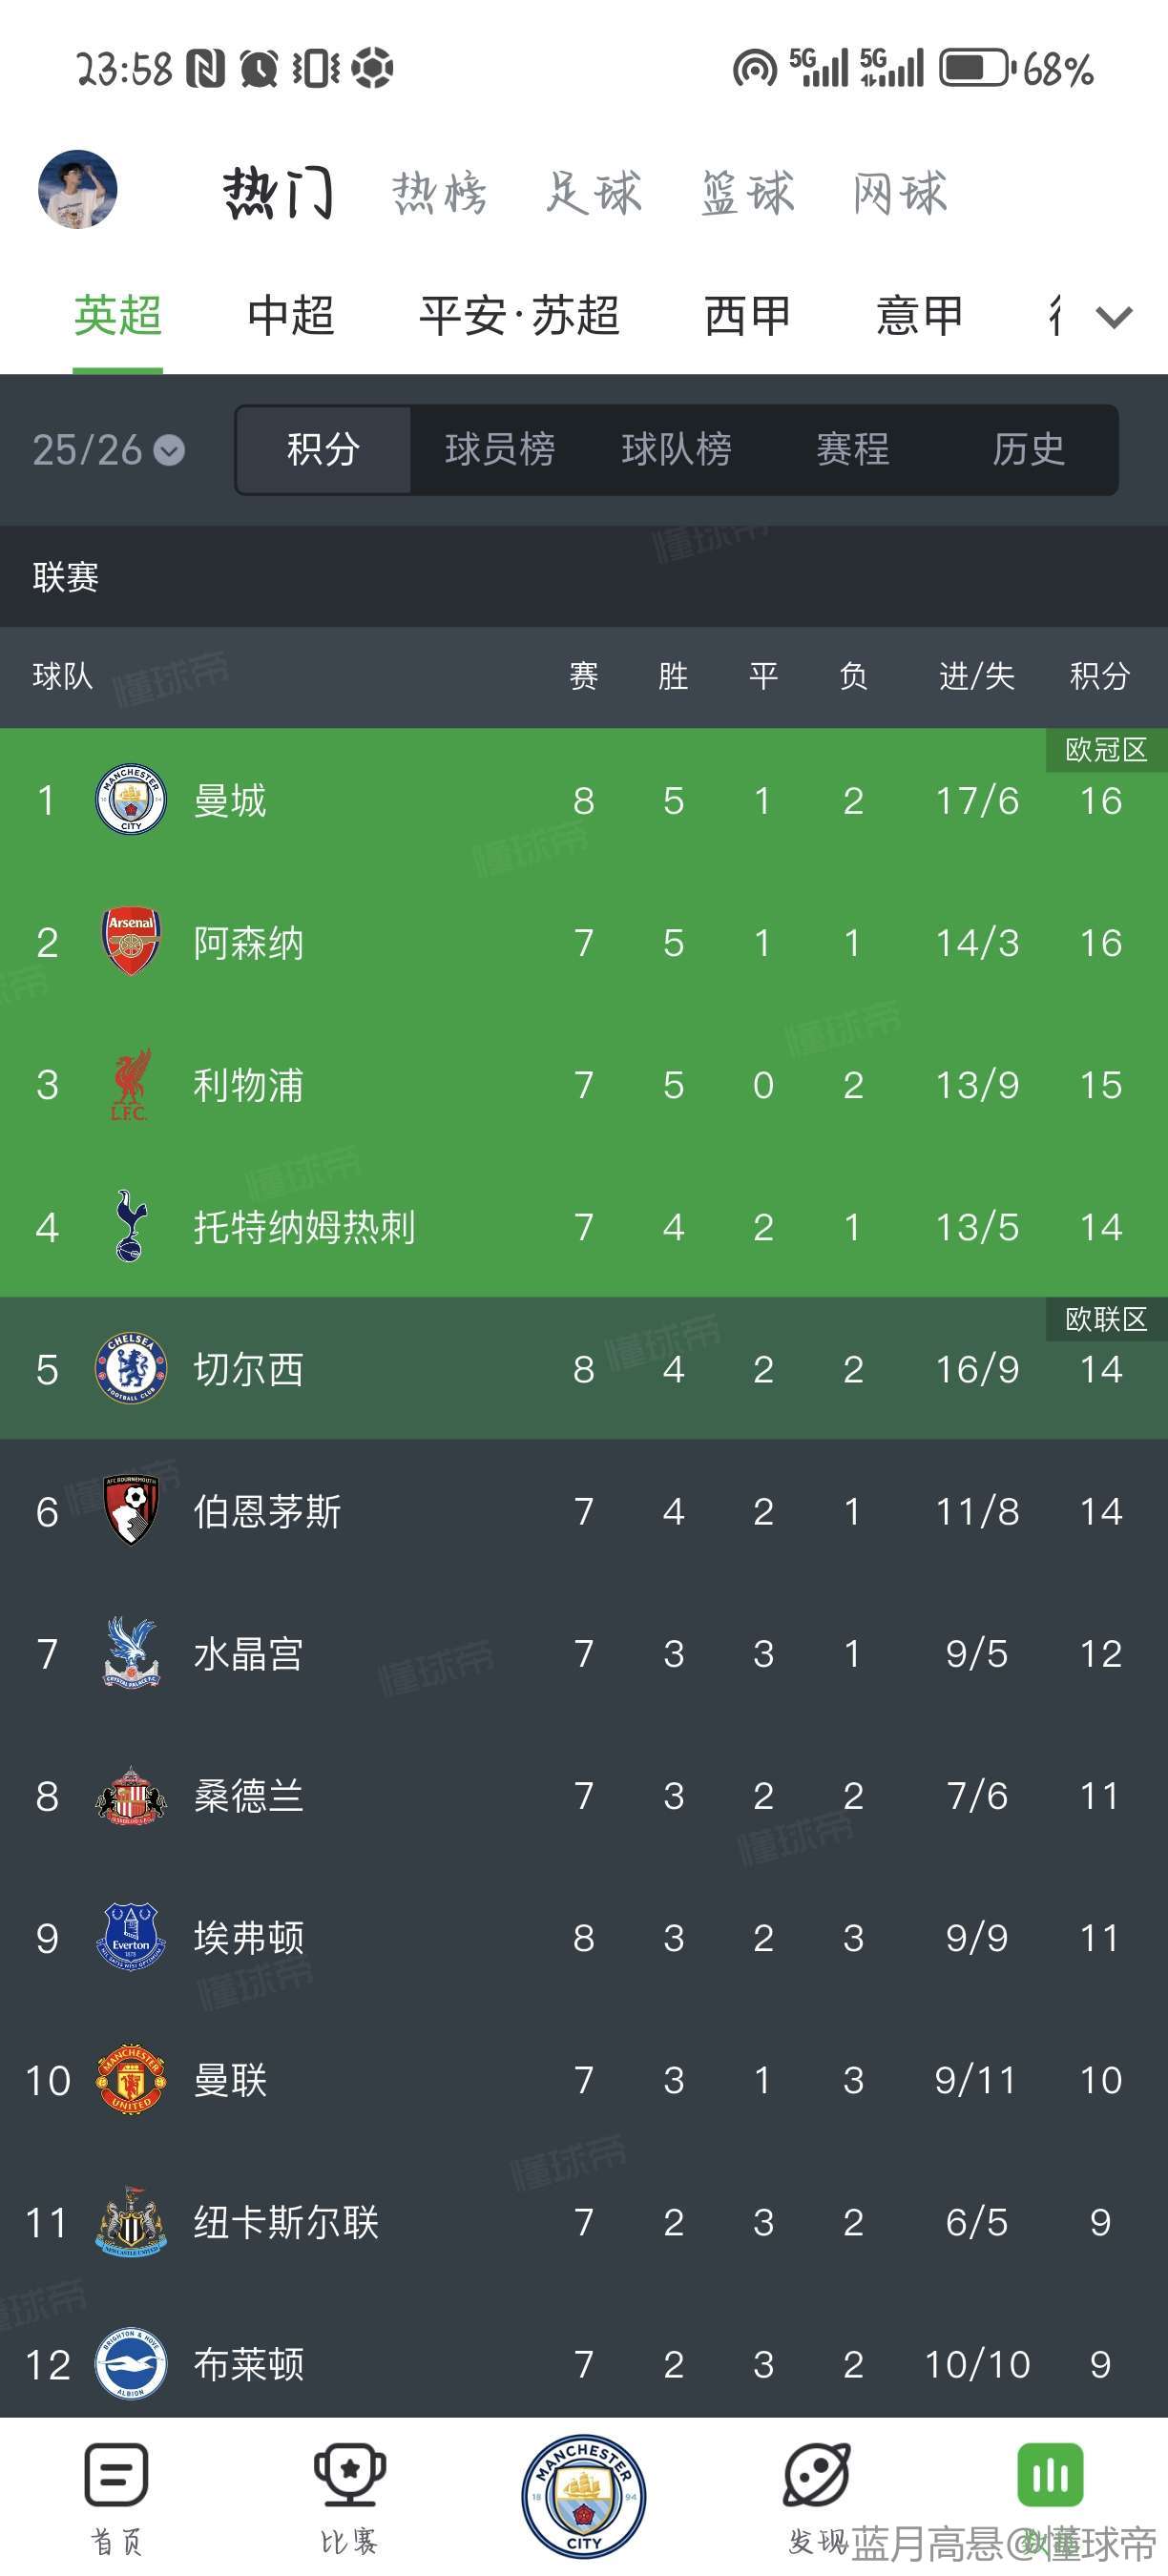Tap the Chelsea club badge
This screenshot has width=1168, height=2576.
pyautogui.click(x=131, y=1369)
